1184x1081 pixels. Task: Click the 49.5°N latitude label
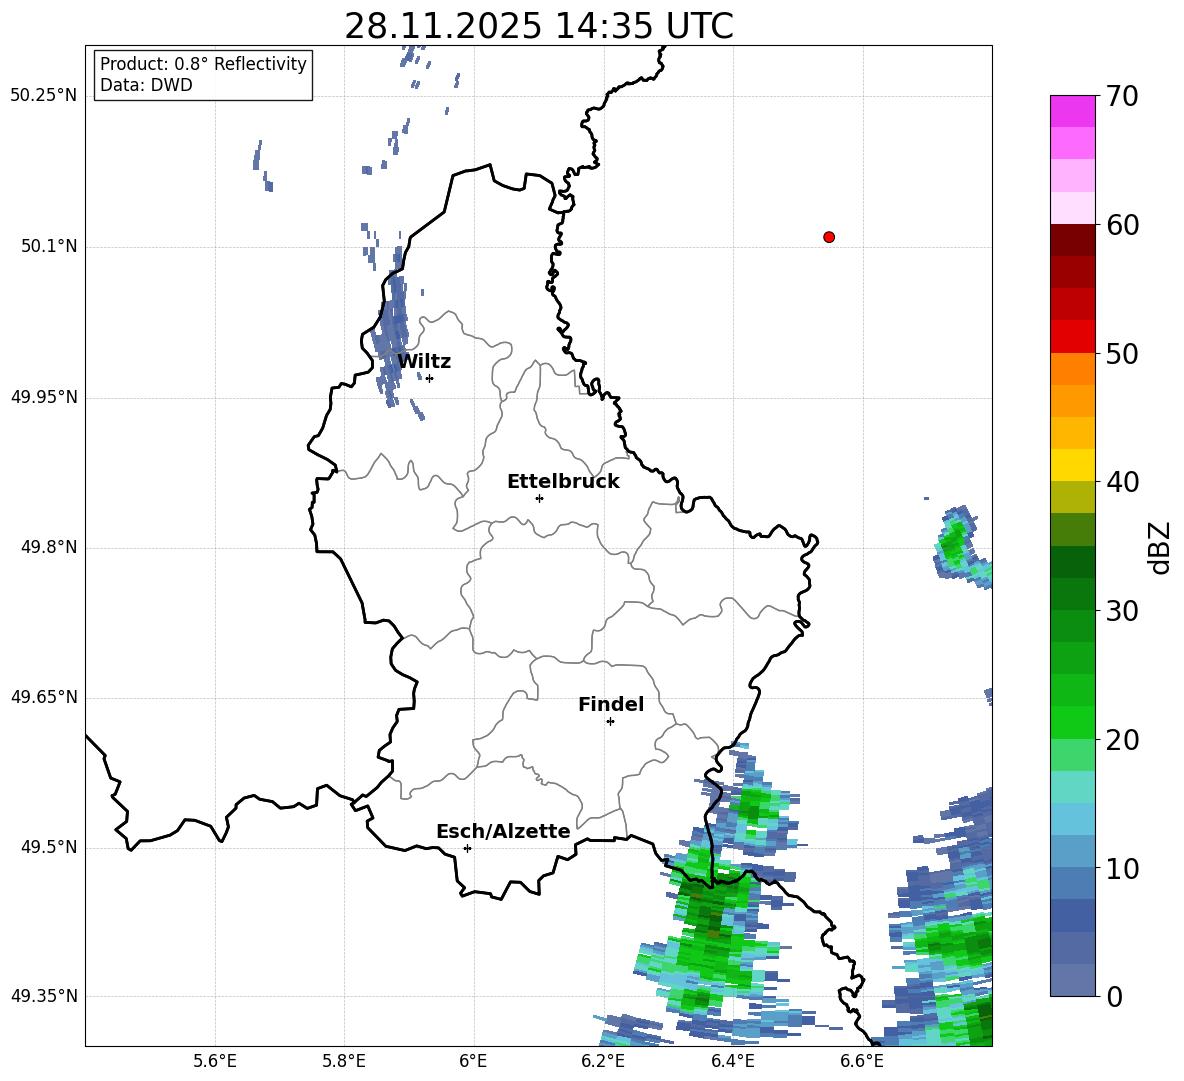pyautogui.click(x=49, y=847)
